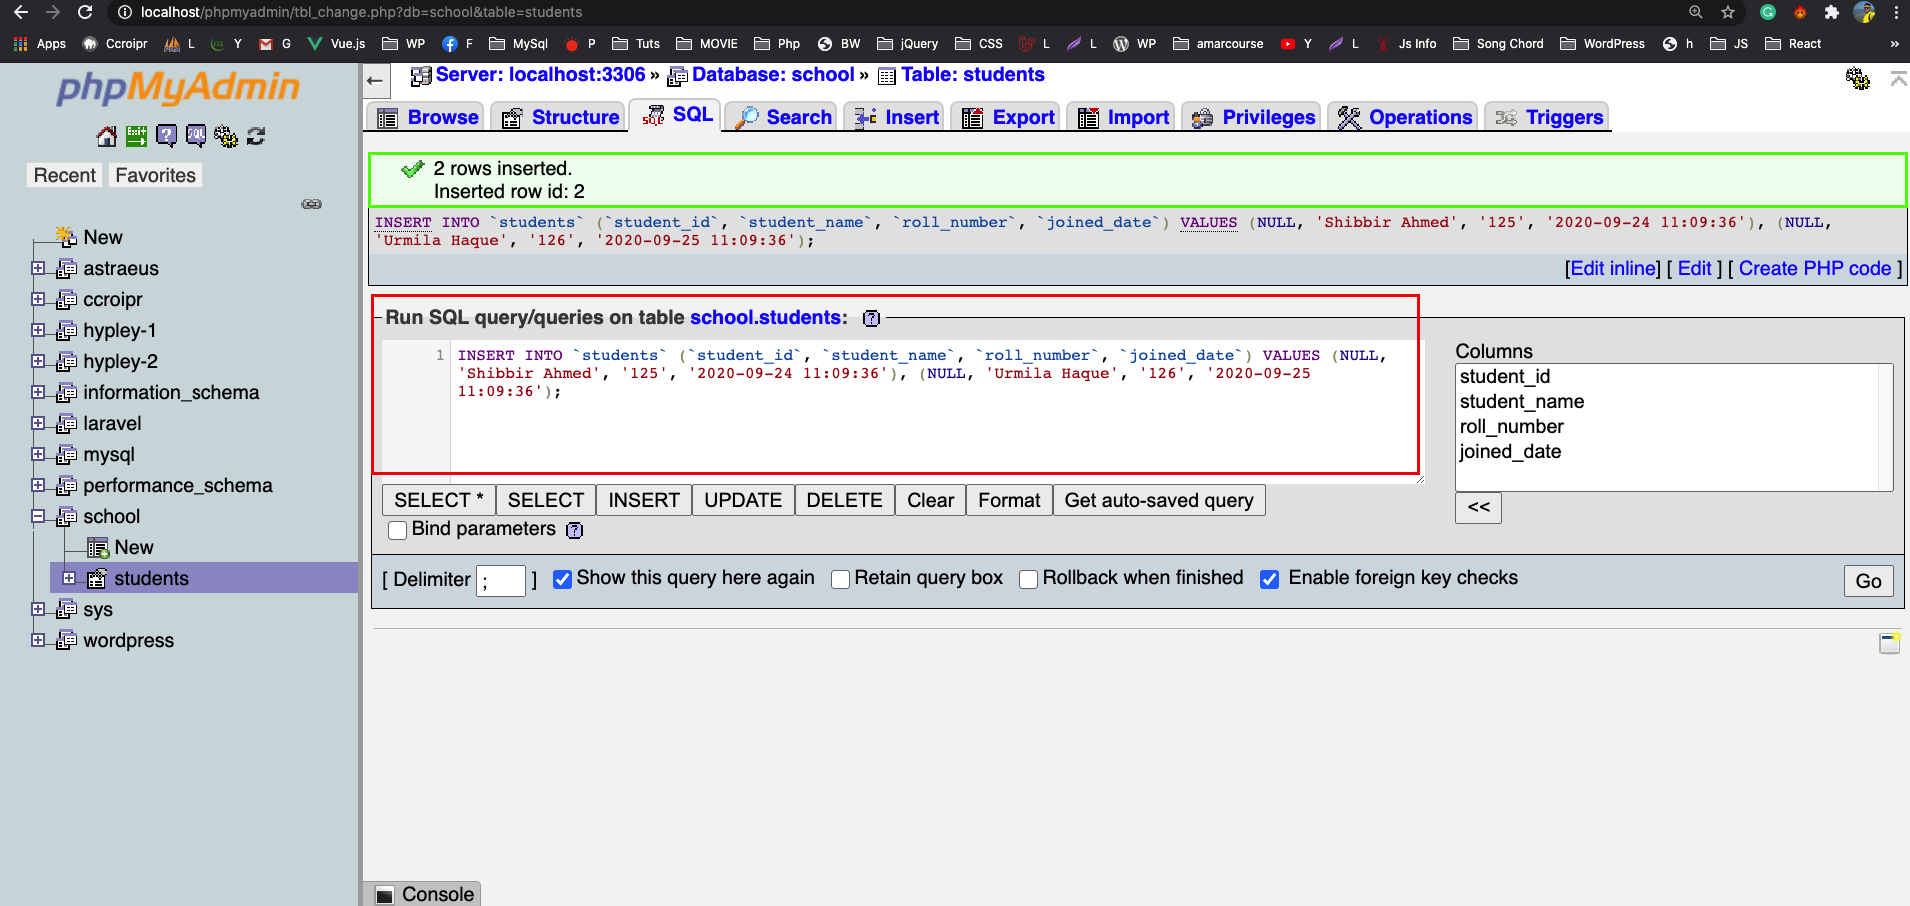The image size is (1910, 906).
Task: Open the Chrome three-dot menu
Action: coord(1896,12)
